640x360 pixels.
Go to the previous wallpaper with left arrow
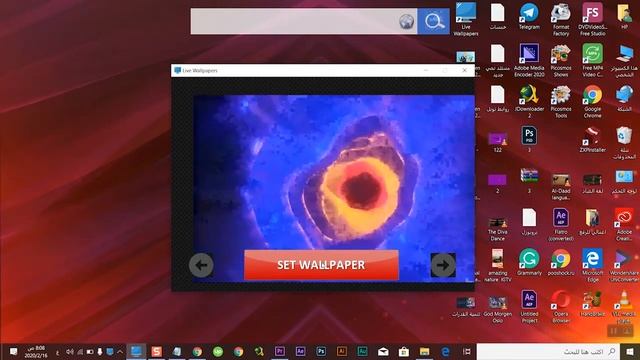(x=201, y=265)
